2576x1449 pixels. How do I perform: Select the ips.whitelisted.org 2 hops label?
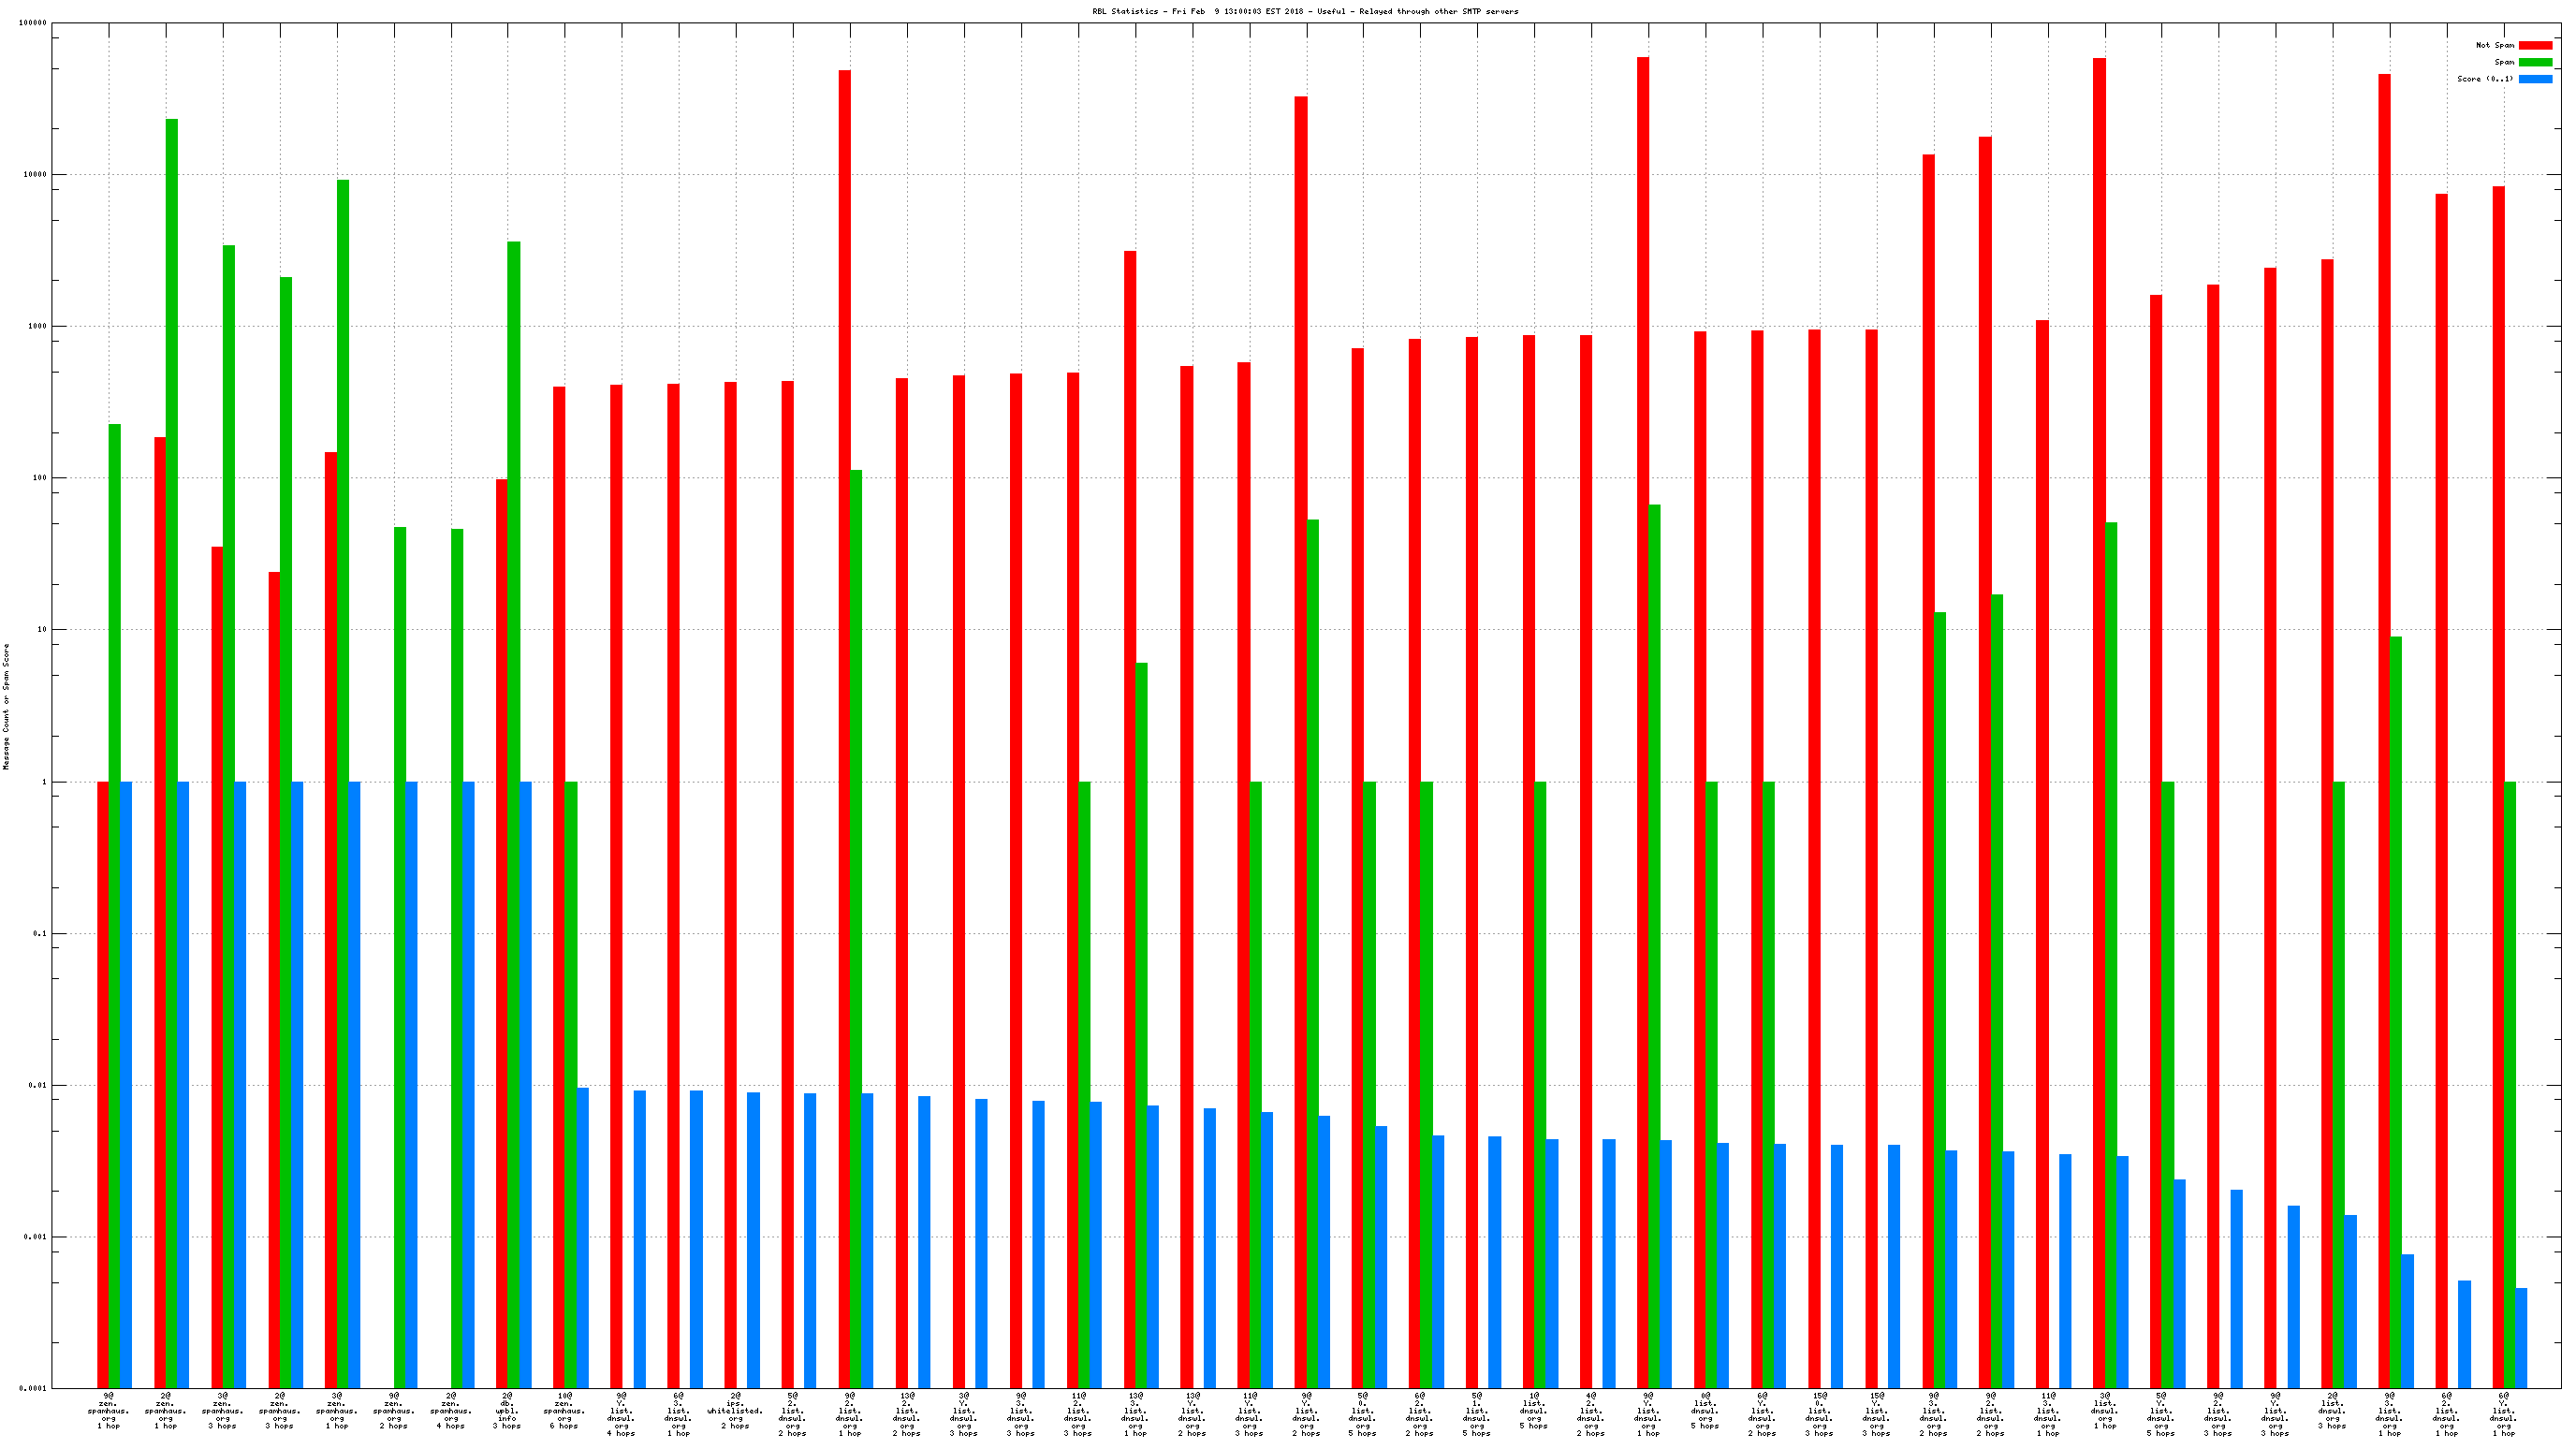[735, 1410]
